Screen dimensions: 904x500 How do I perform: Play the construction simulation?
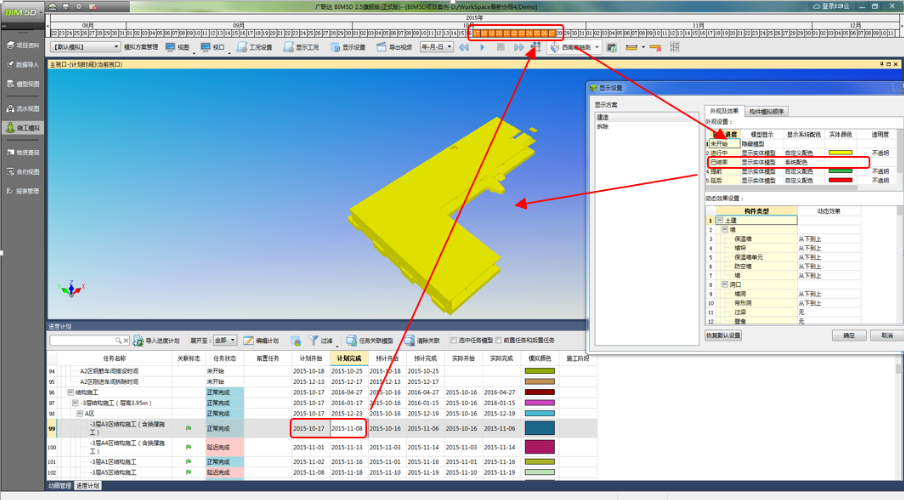pyautogui.click(x=482, y=47)
